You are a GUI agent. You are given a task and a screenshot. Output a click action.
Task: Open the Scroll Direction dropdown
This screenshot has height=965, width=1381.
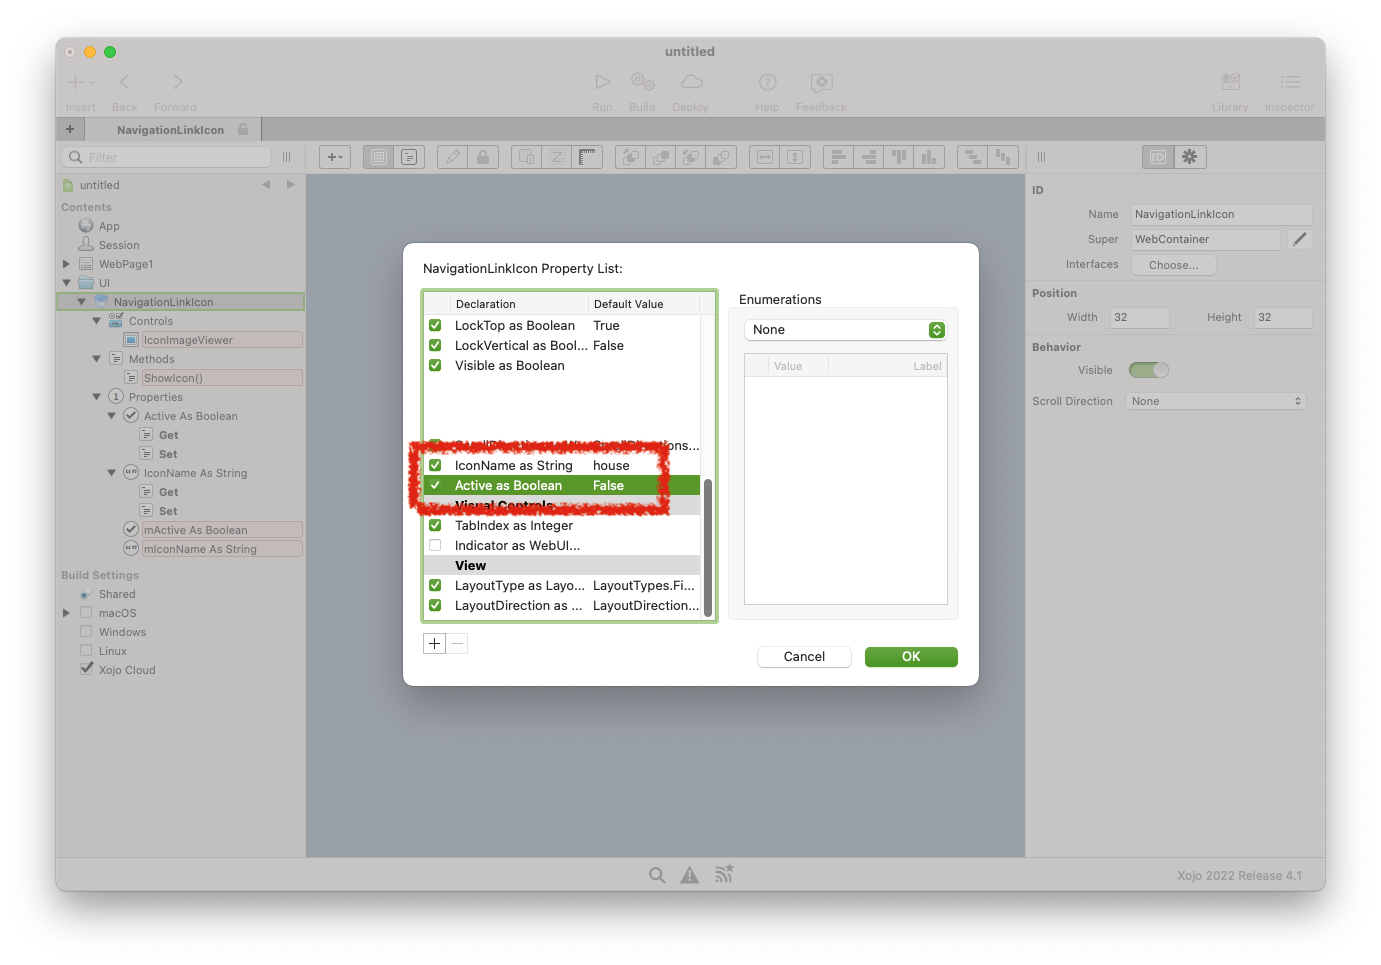click(x=1215, y=400)
